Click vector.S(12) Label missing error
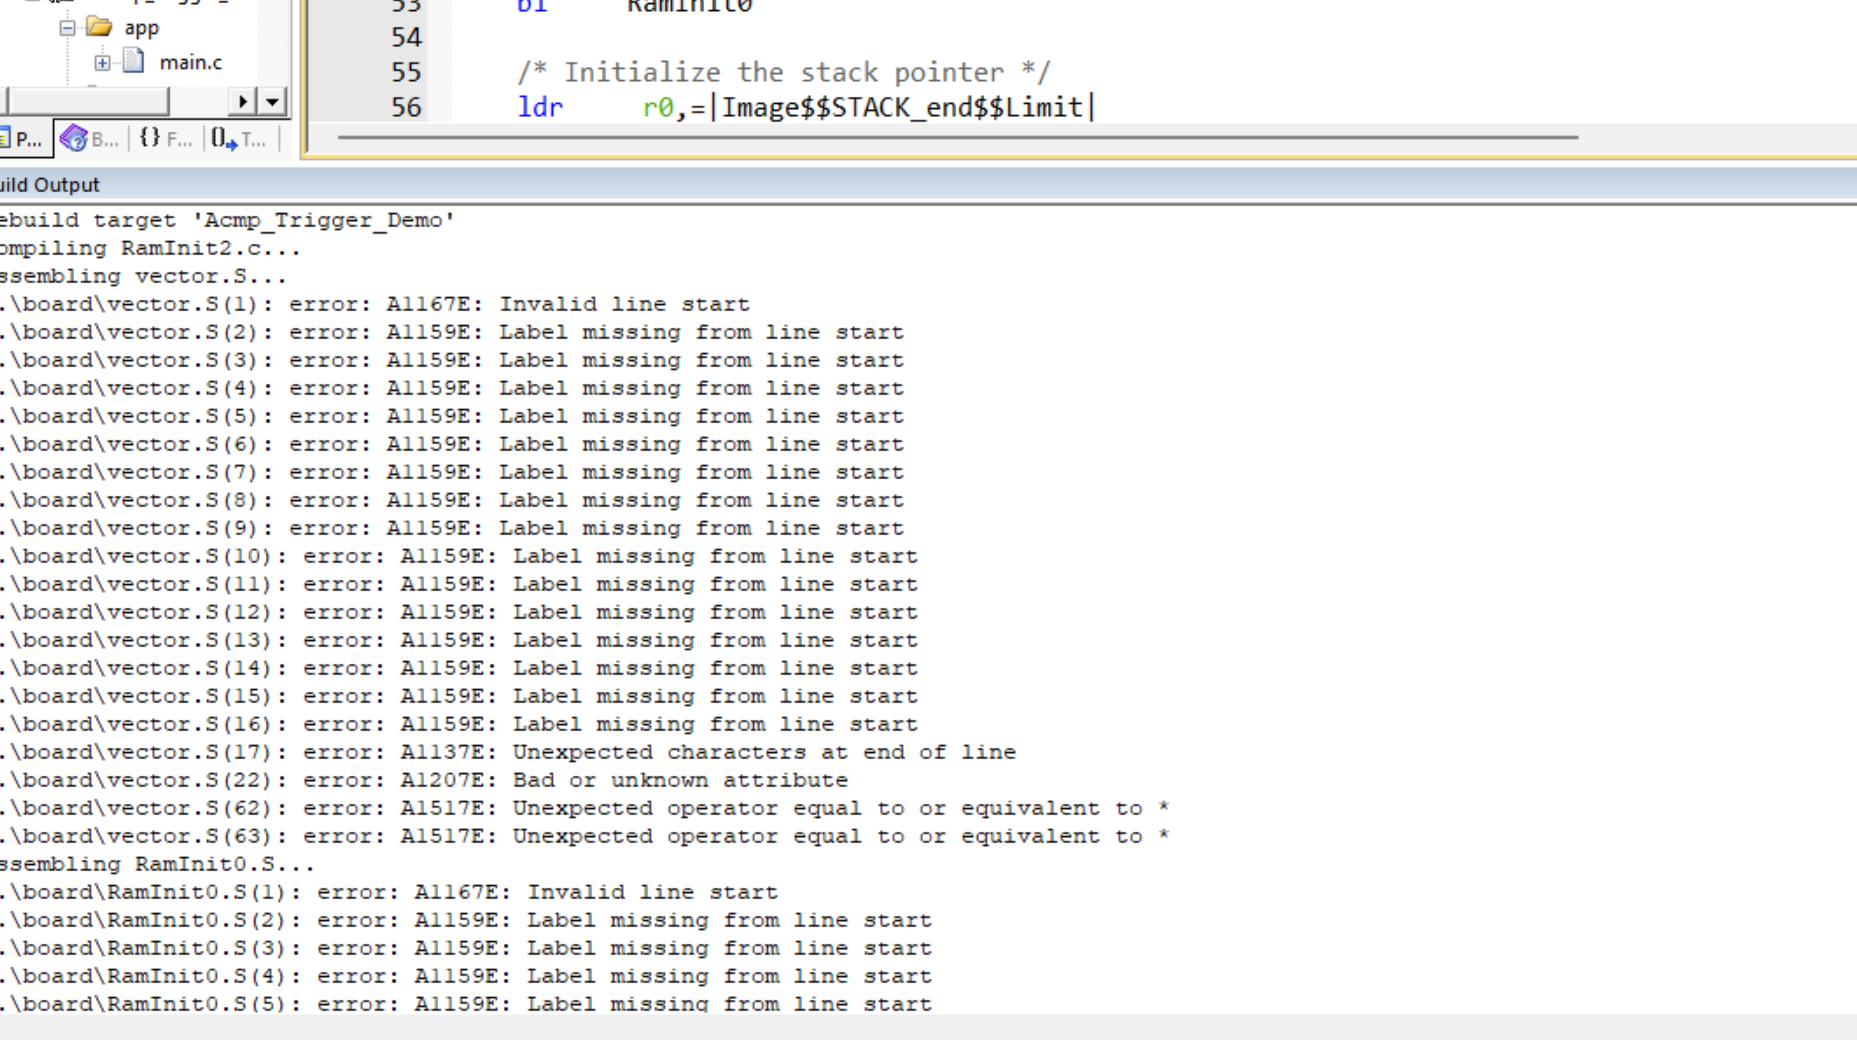The image size is (1857, 1040). pyautogui.click(x=459, y=612)
